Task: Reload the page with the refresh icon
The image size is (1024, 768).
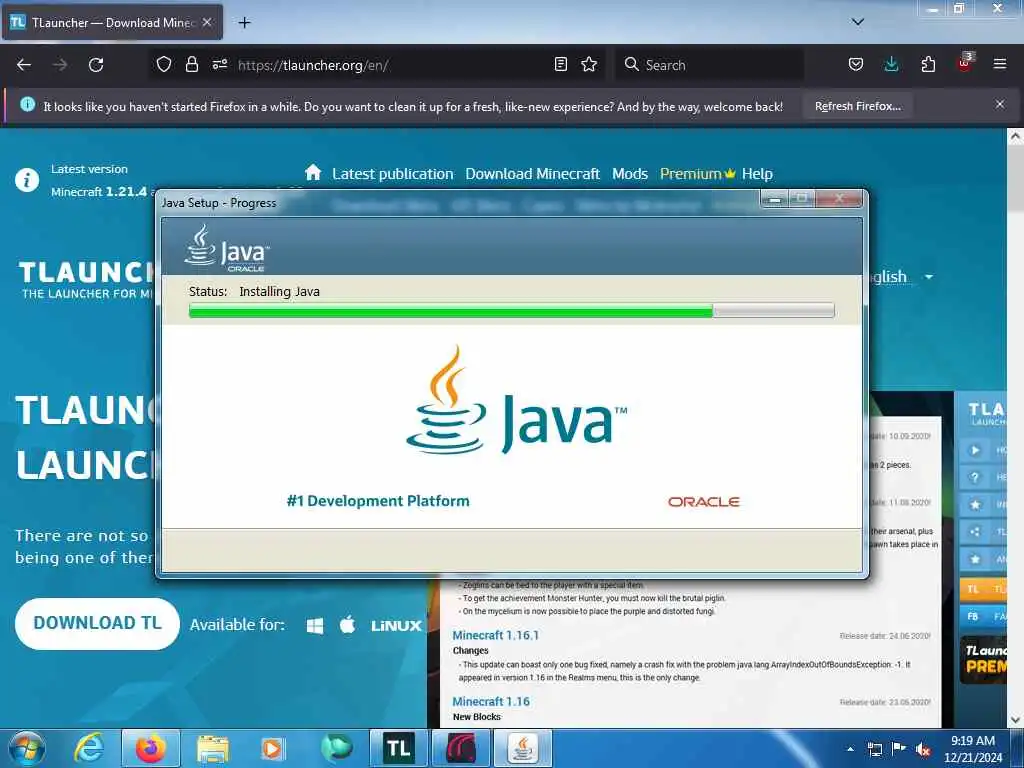Action: pos(96,65)
